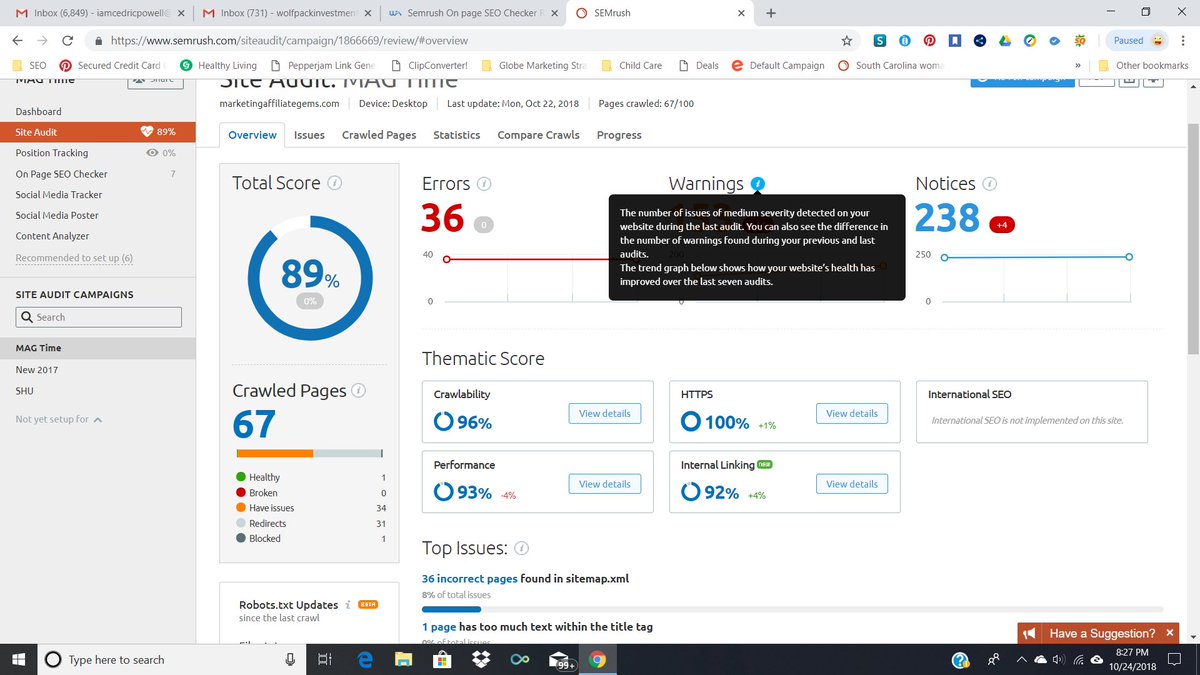View details for Crawlability score
This screenshot has height=675, width=1200.
pos(604,413)
